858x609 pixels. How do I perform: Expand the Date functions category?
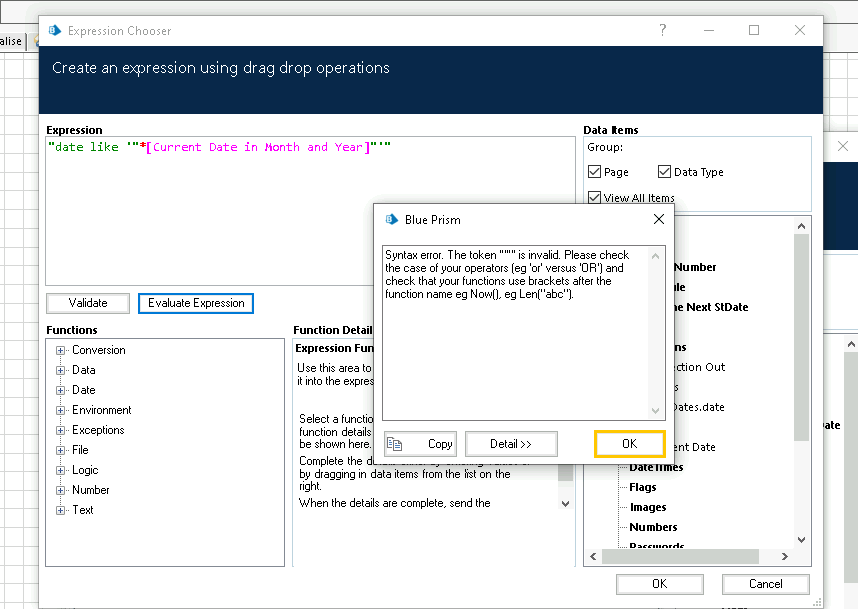[61, 390]
